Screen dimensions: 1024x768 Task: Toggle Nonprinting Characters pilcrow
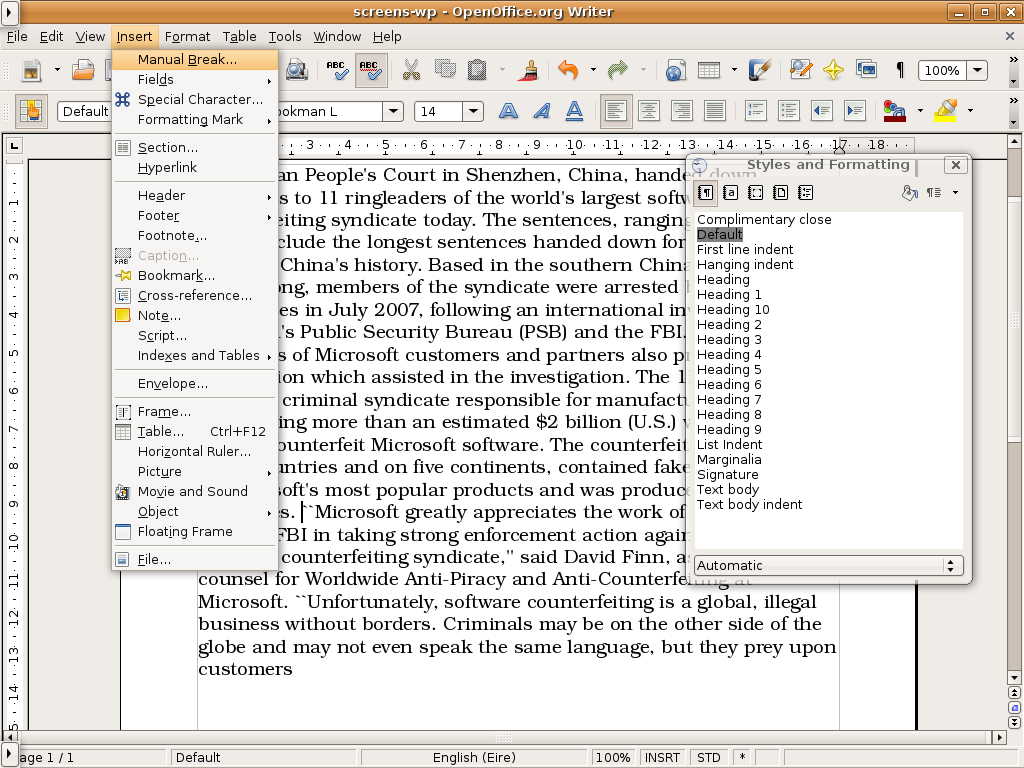coord(900,70)
